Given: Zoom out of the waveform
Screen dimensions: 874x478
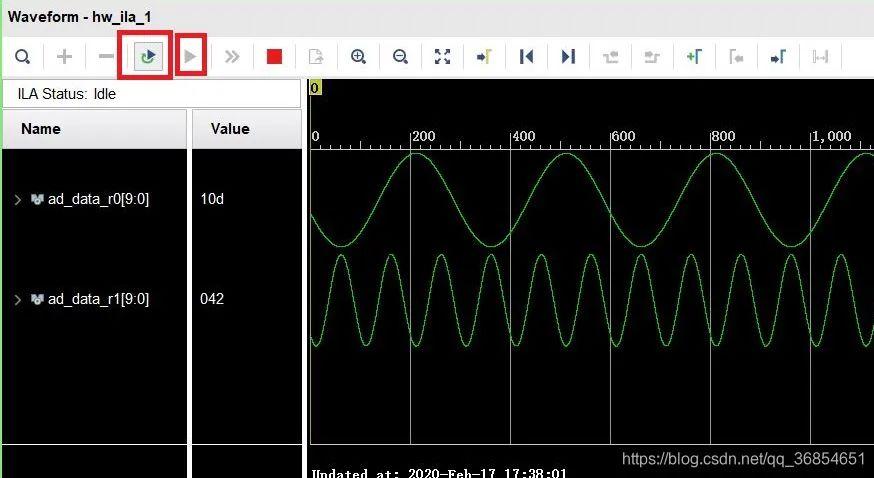Looking at the screenshot, I should click(400, 56).
